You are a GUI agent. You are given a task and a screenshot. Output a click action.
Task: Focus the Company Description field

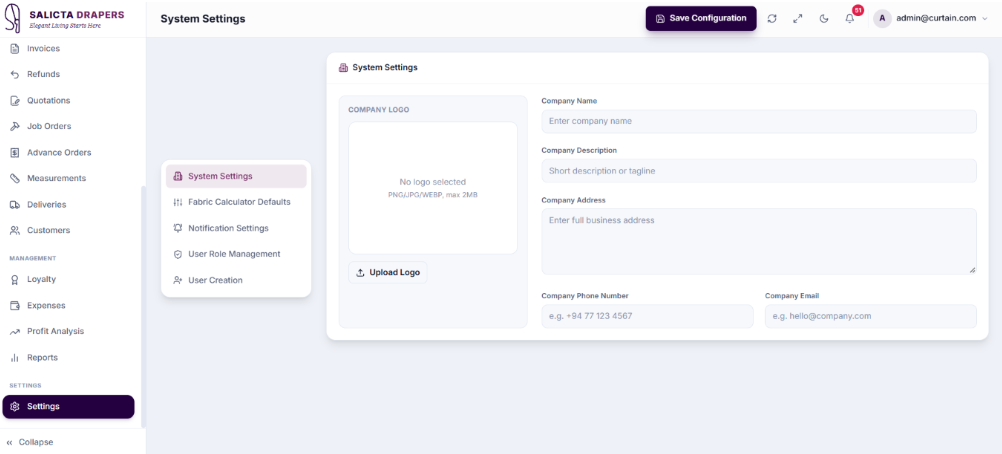(759, 171)
